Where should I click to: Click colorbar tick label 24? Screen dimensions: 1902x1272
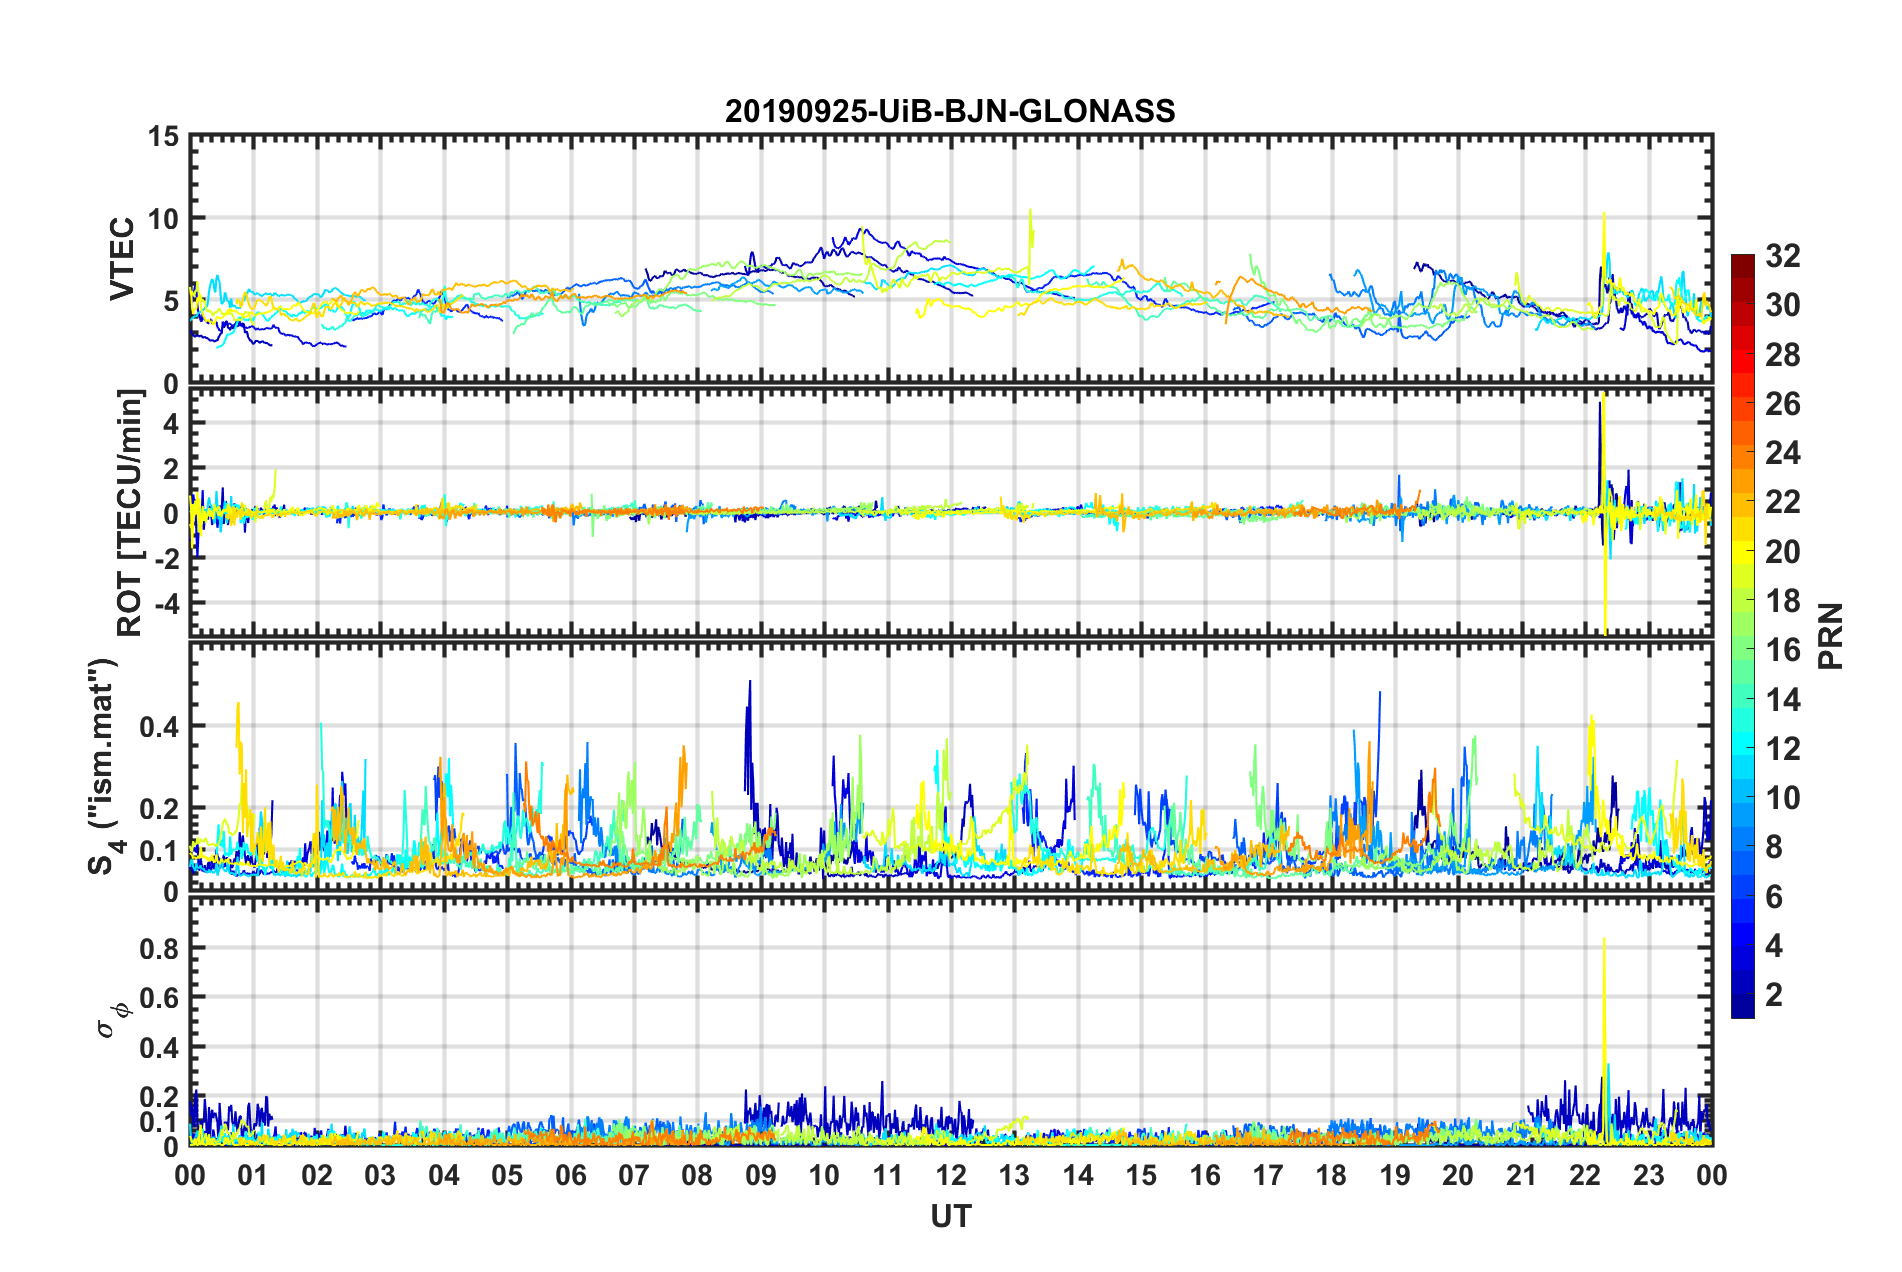click(x=1783, y=453)
